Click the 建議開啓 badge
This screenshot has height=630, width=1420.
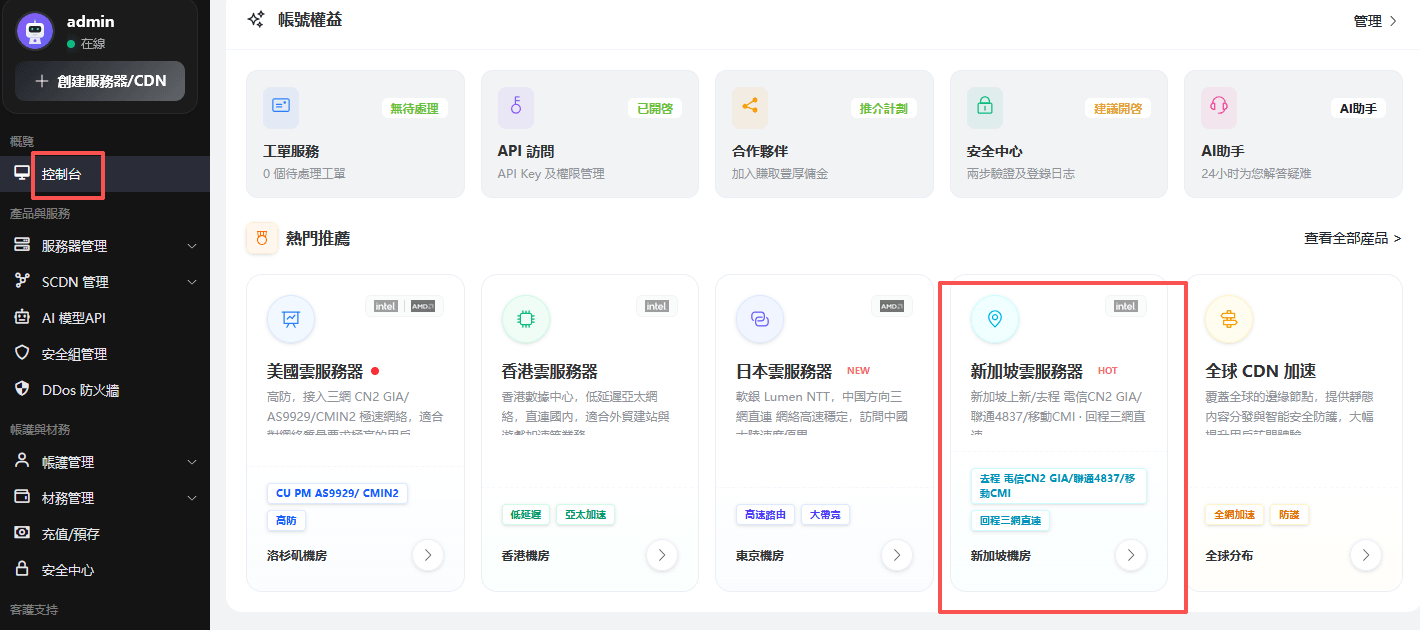[1118, 108]
